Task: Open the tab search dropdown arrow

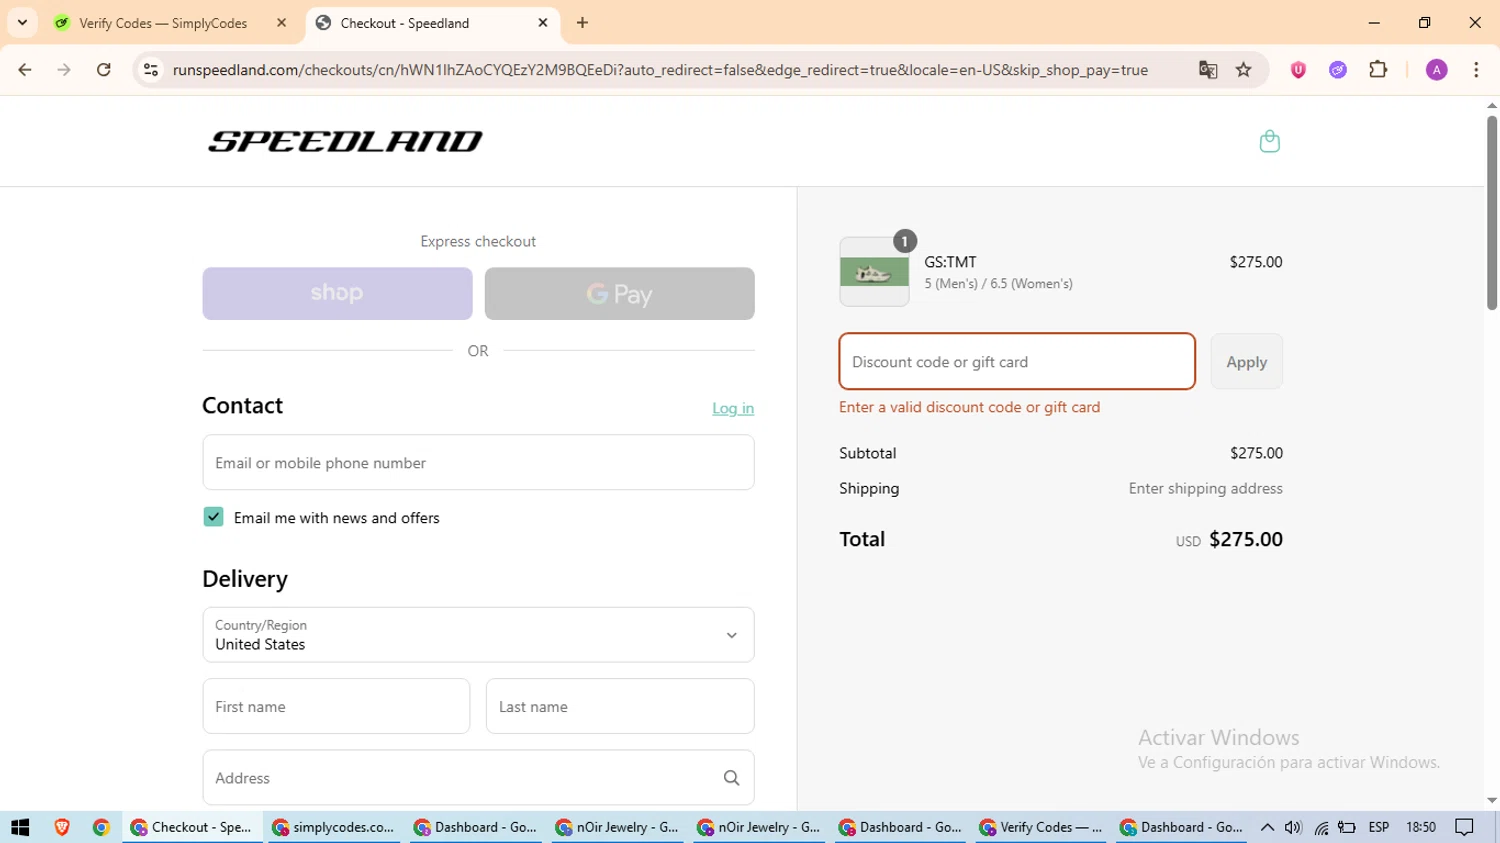Action: [x=22, y=23]
